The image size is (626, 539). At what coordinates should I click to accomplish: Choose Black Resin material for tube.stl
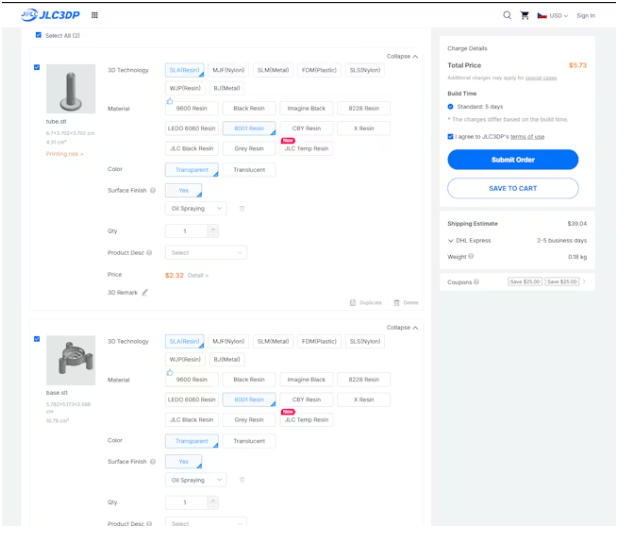click(x=249, y=108)
